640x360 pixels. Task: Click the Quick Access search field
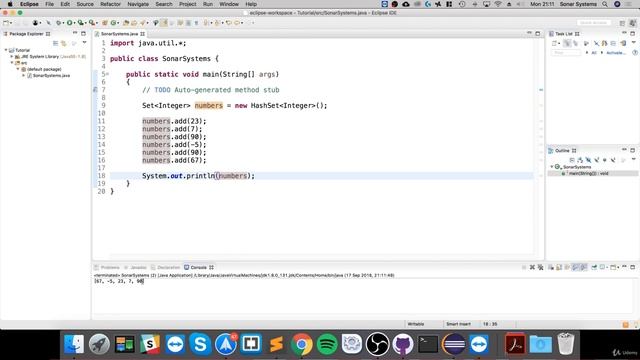click(594, 23)
